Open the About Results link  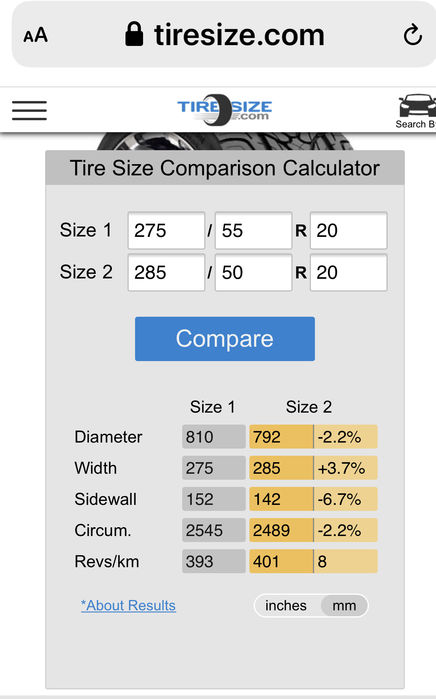[128, 605]
